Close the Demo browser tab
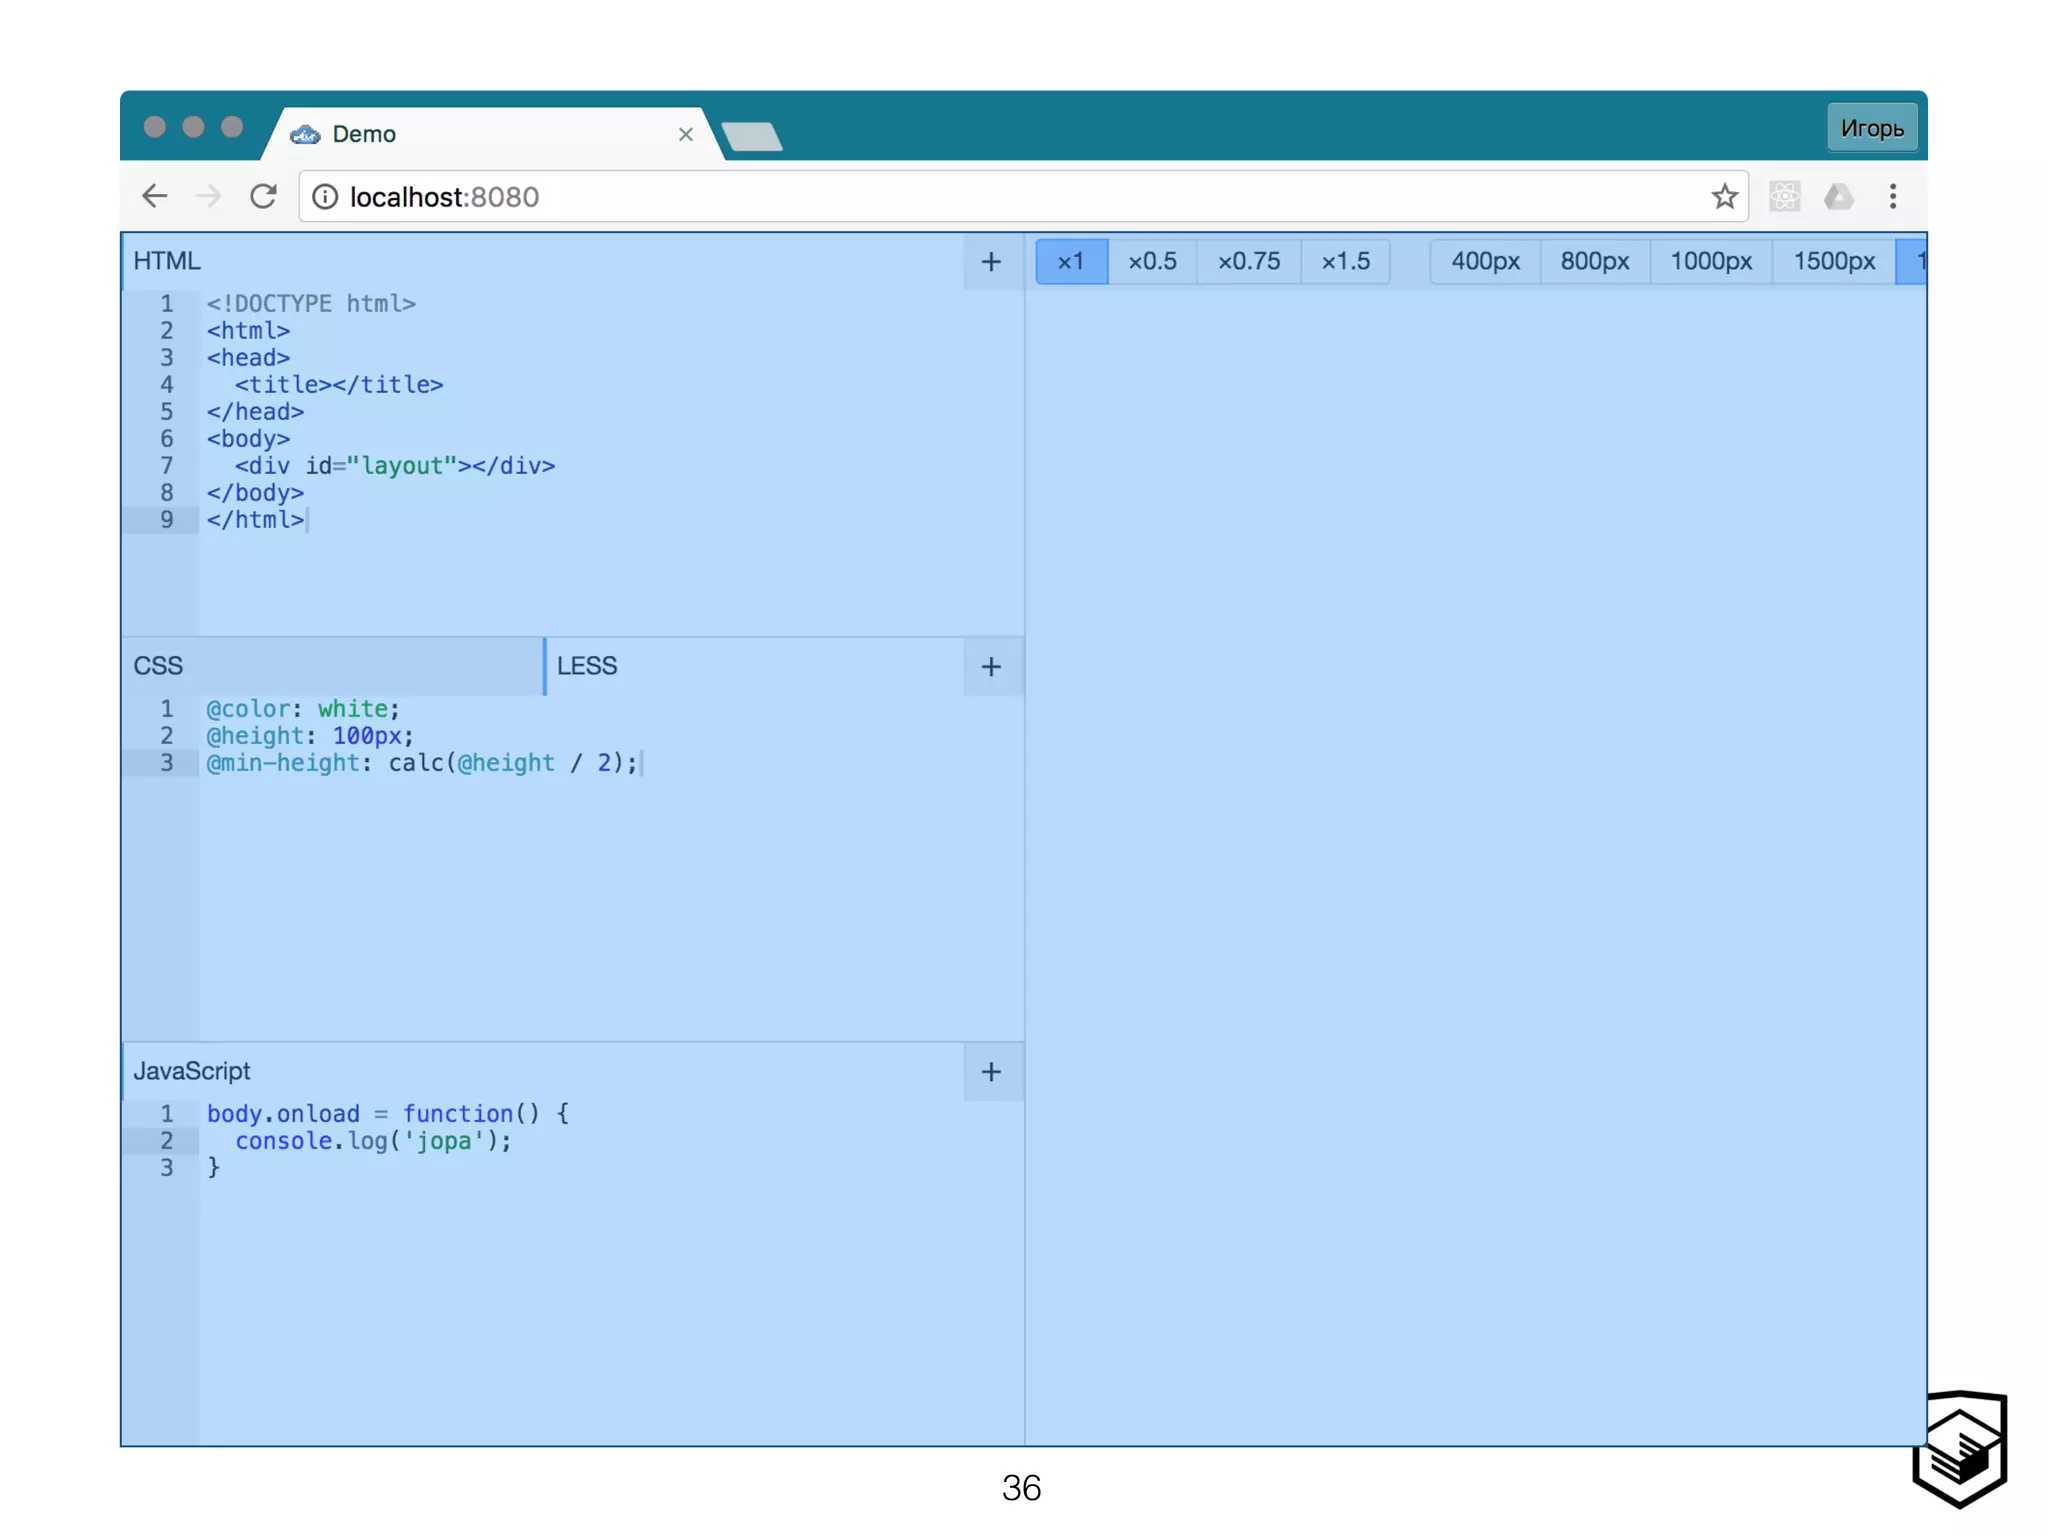 [x=685, y=134]
